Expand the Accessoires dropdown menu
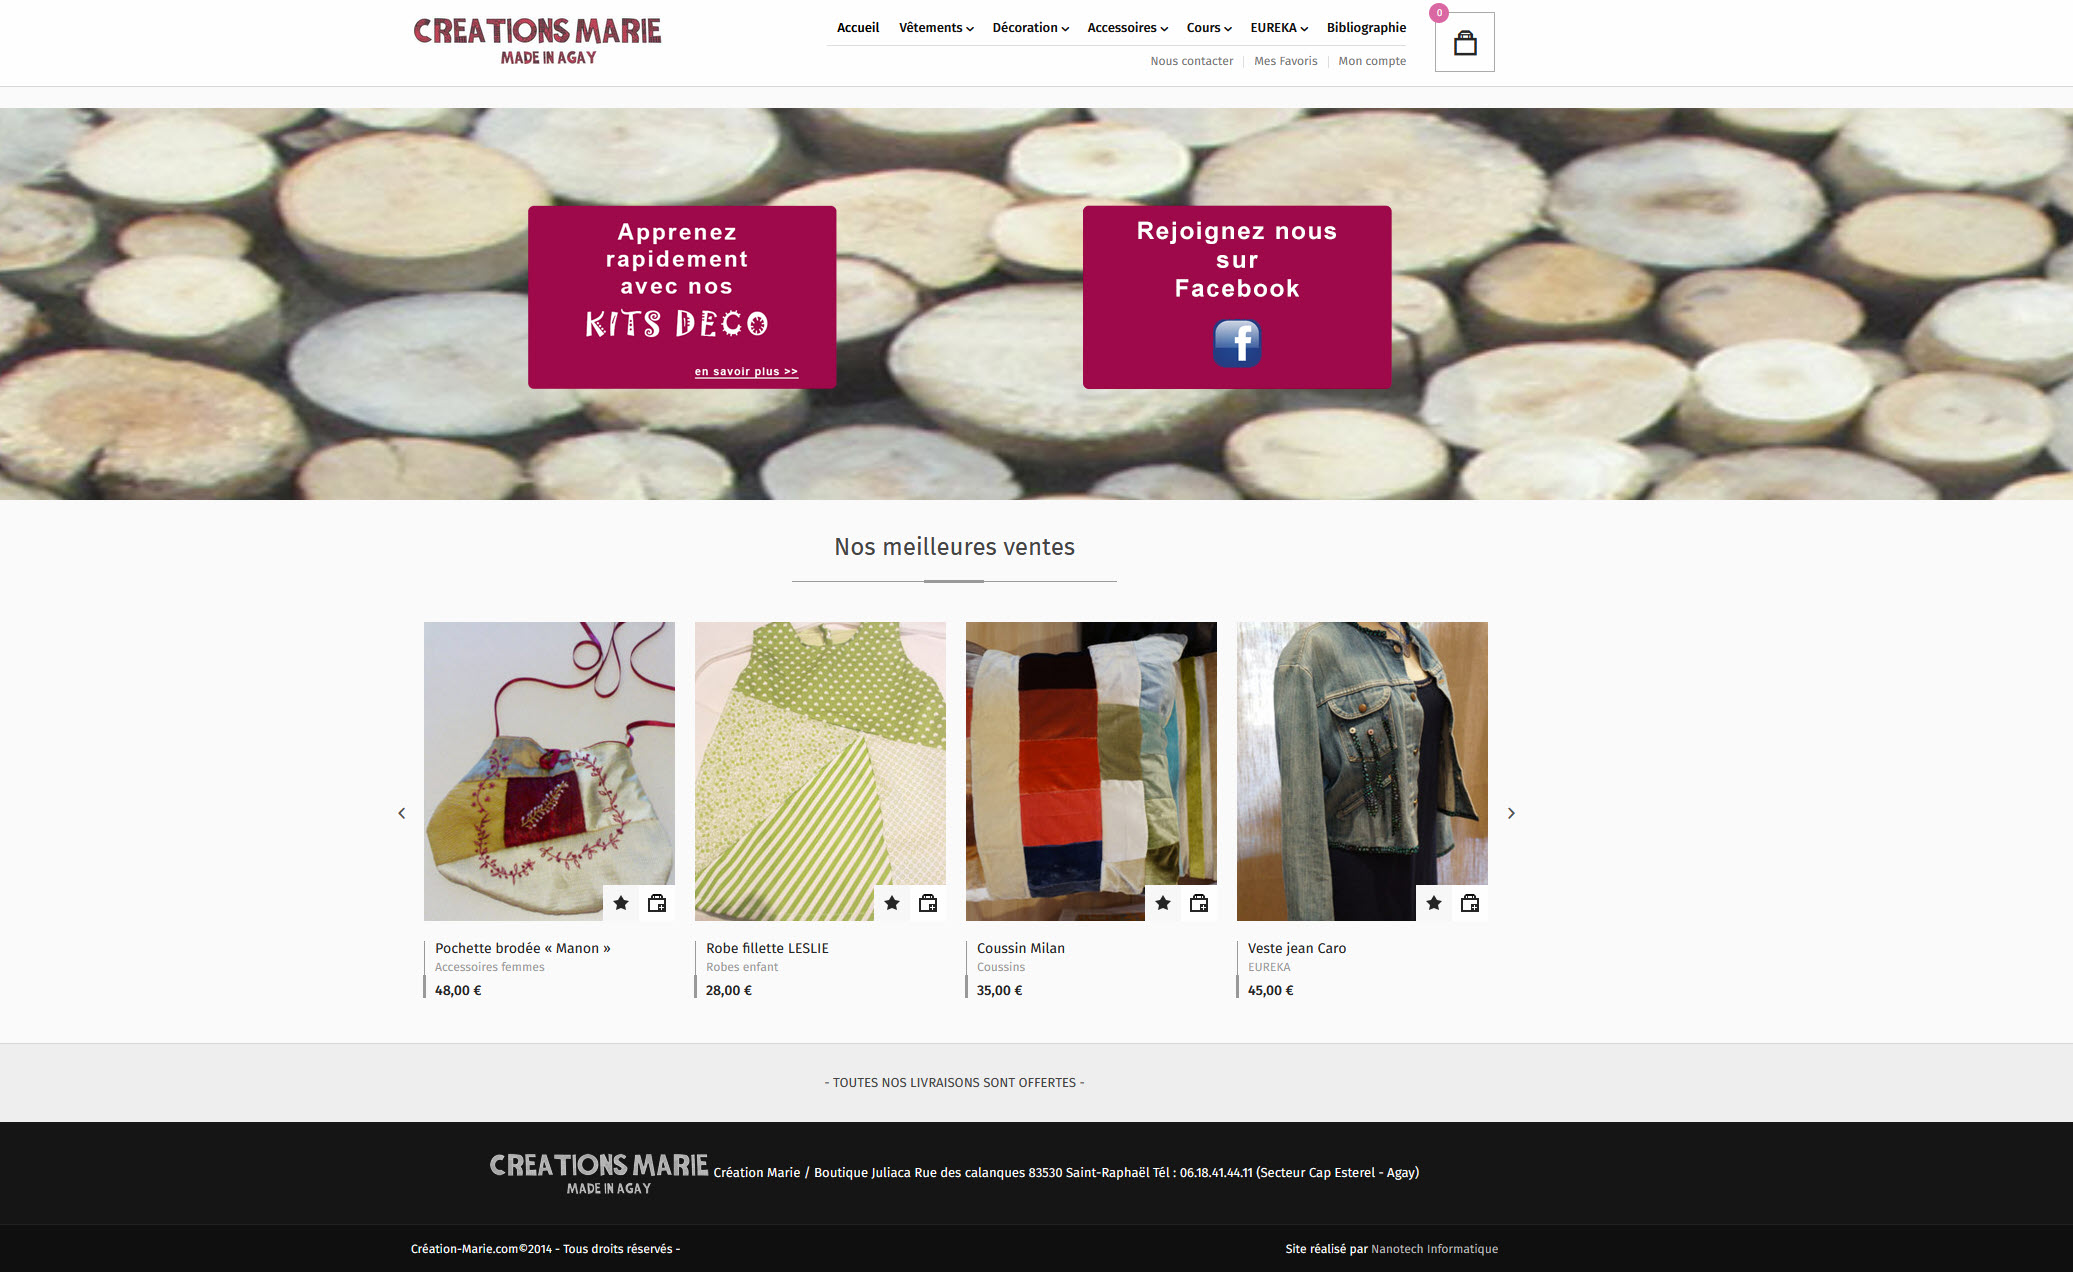Viewport: 2073px width, 1272px height. [1127, 28]
